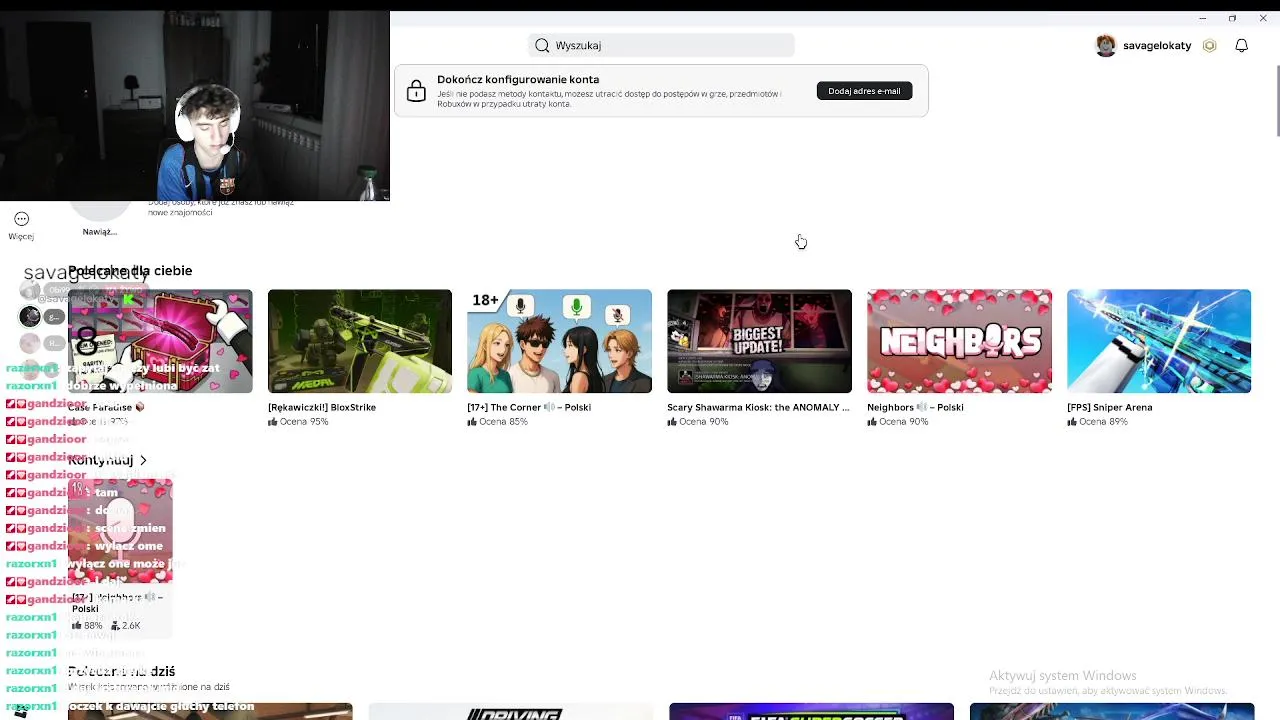Click the [FPS] Sniper Arena title
Image resolution: width=1280 pixels, height=720 pixels.
(x=1110, y=407)
